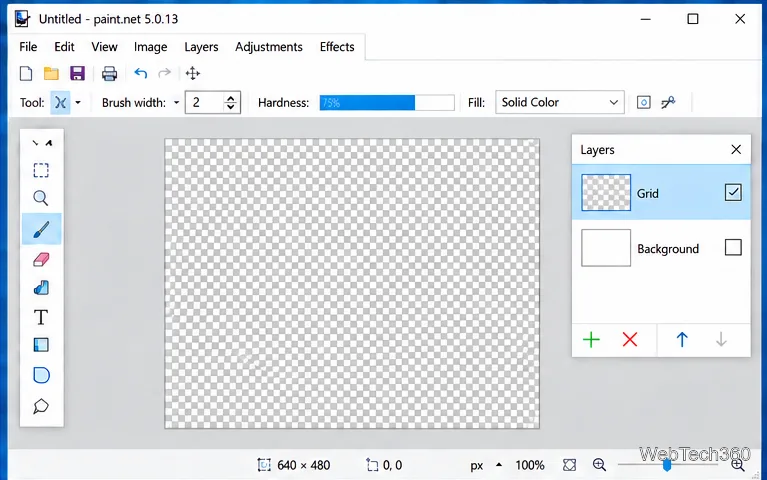Select the Zoom magnifier tool
This screenshot has width=767, height=480.
pyautogui.click(x=41, y=198)
